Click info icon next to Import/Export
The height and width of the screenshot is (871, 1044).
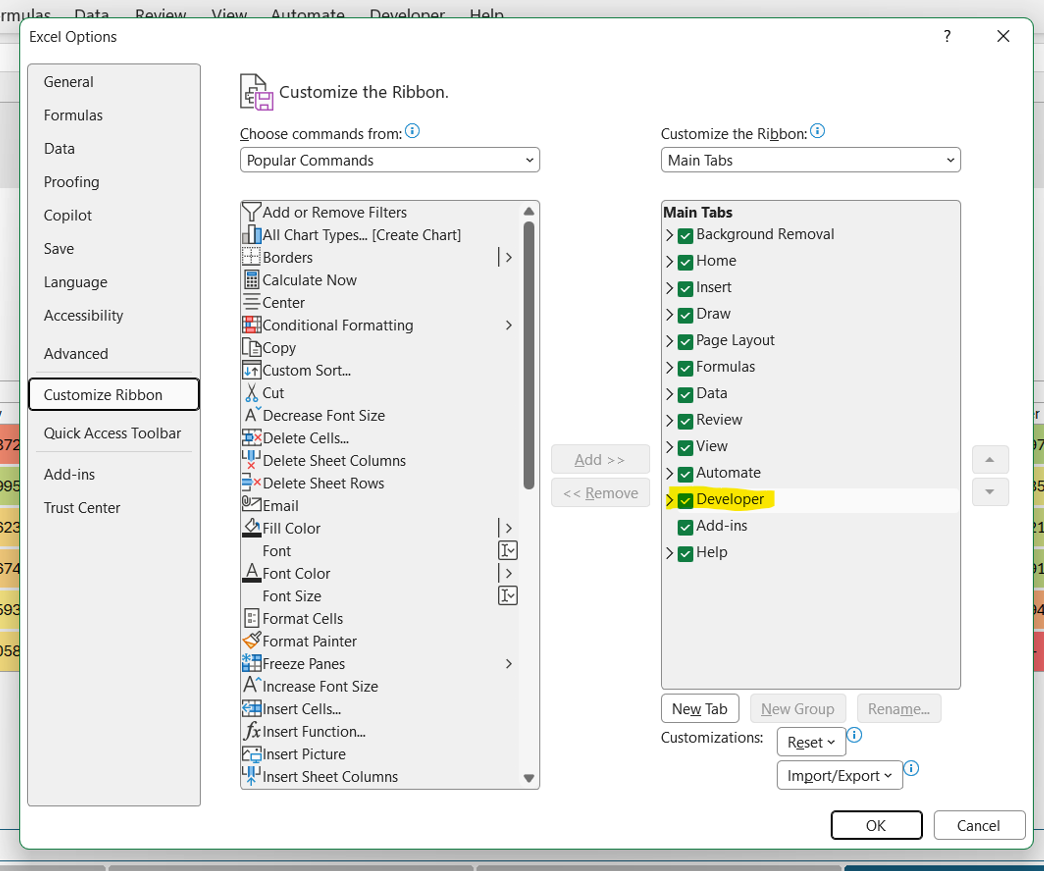pyautogui.click(x=911, y=768)
